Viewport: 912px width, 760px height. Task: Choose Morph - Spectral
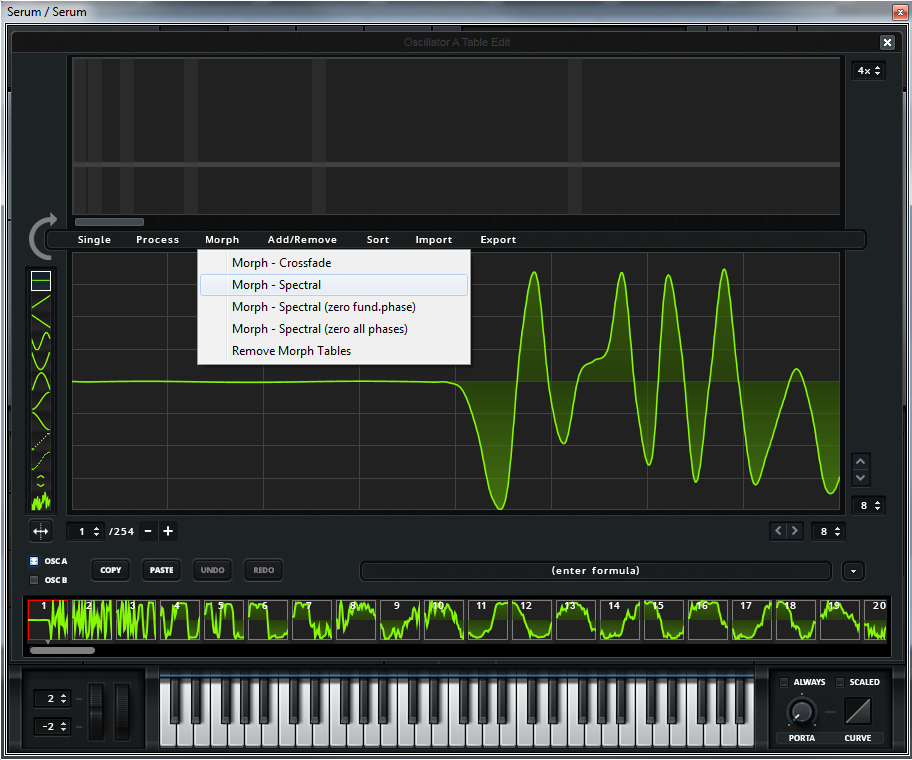coord(334,285)
